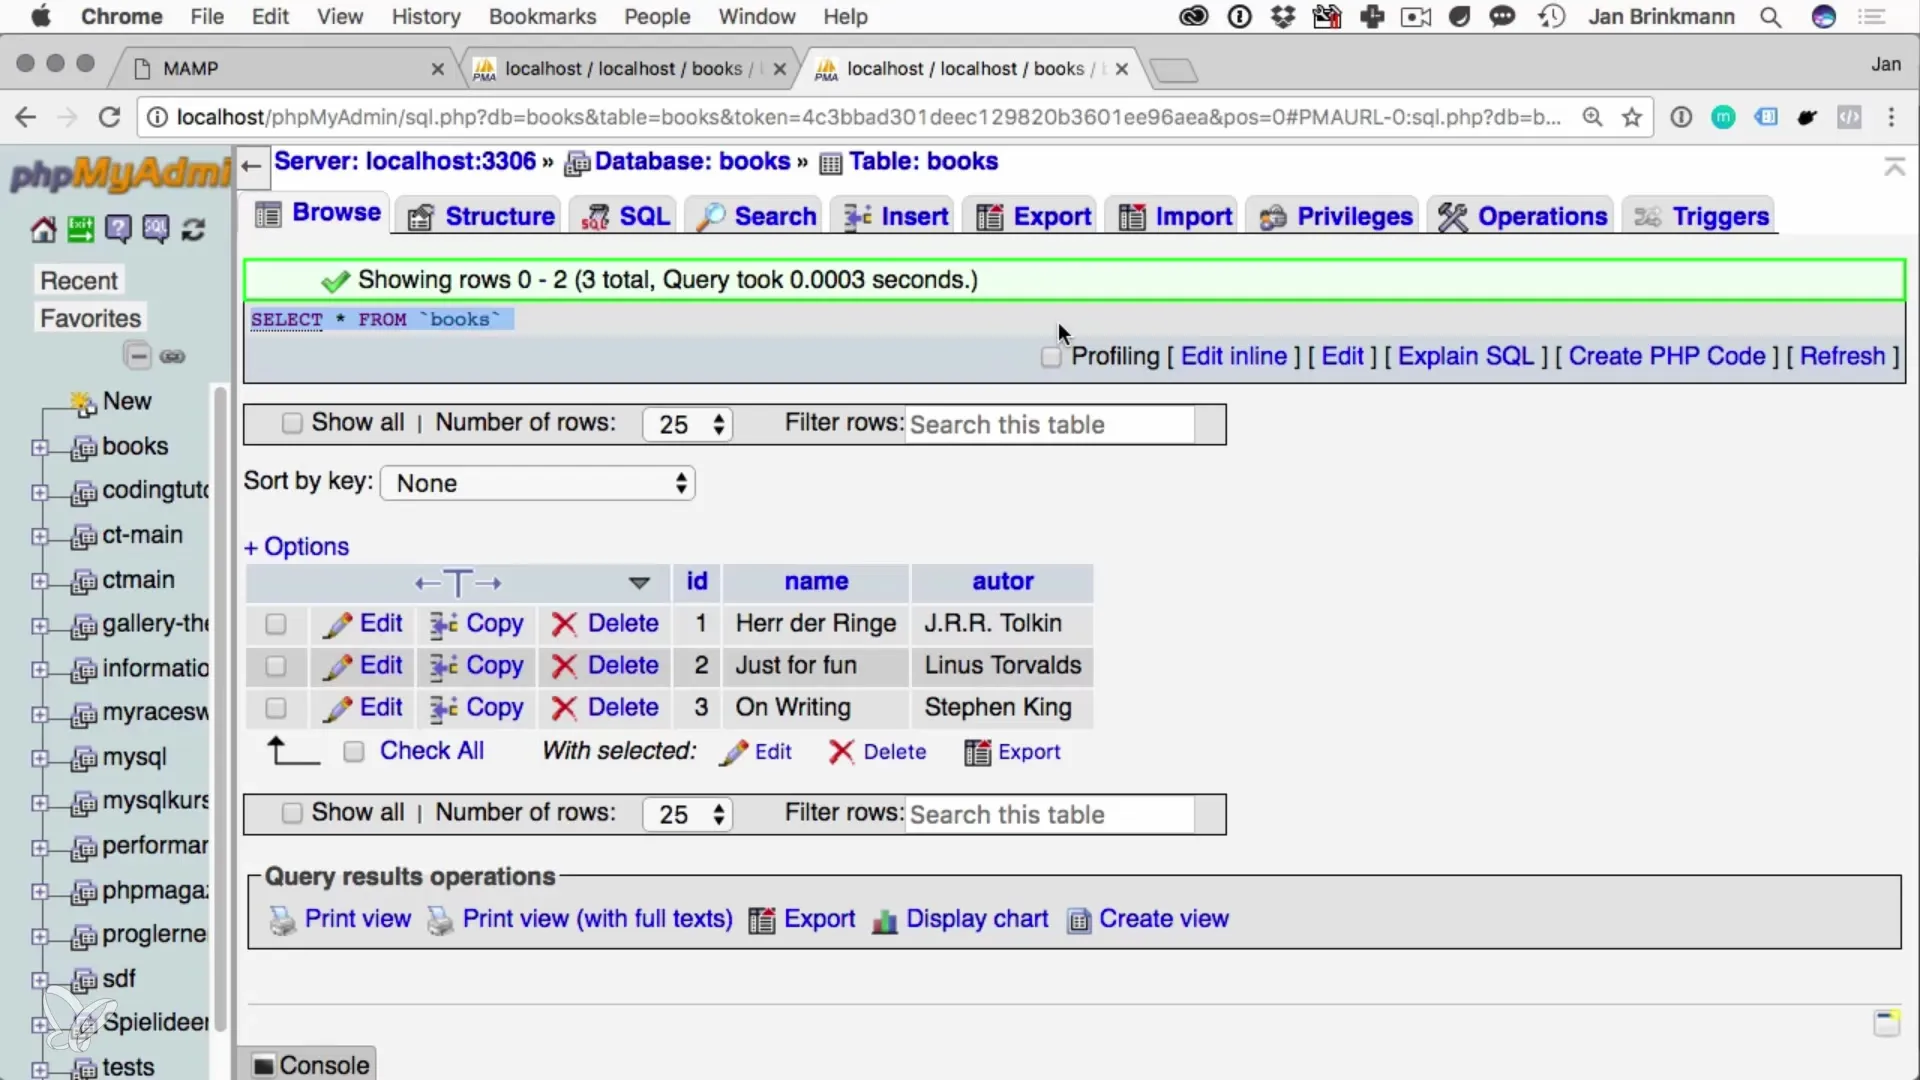Expand the mysql database tree node
1920x1080 pixels.
click(x=39, y=759)
